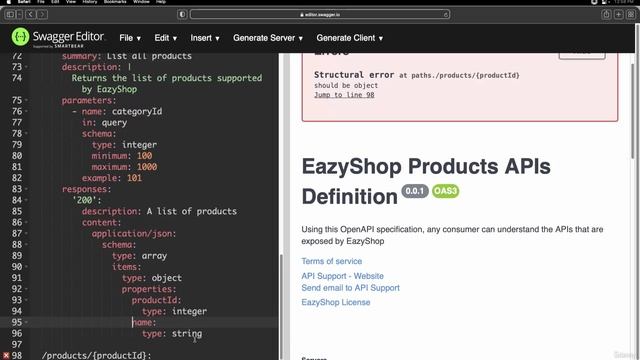Show the Safari tab overview grid icon
The height and width of the screenshot is (360, 640).
pyautogui.click(x=631, y=15)
